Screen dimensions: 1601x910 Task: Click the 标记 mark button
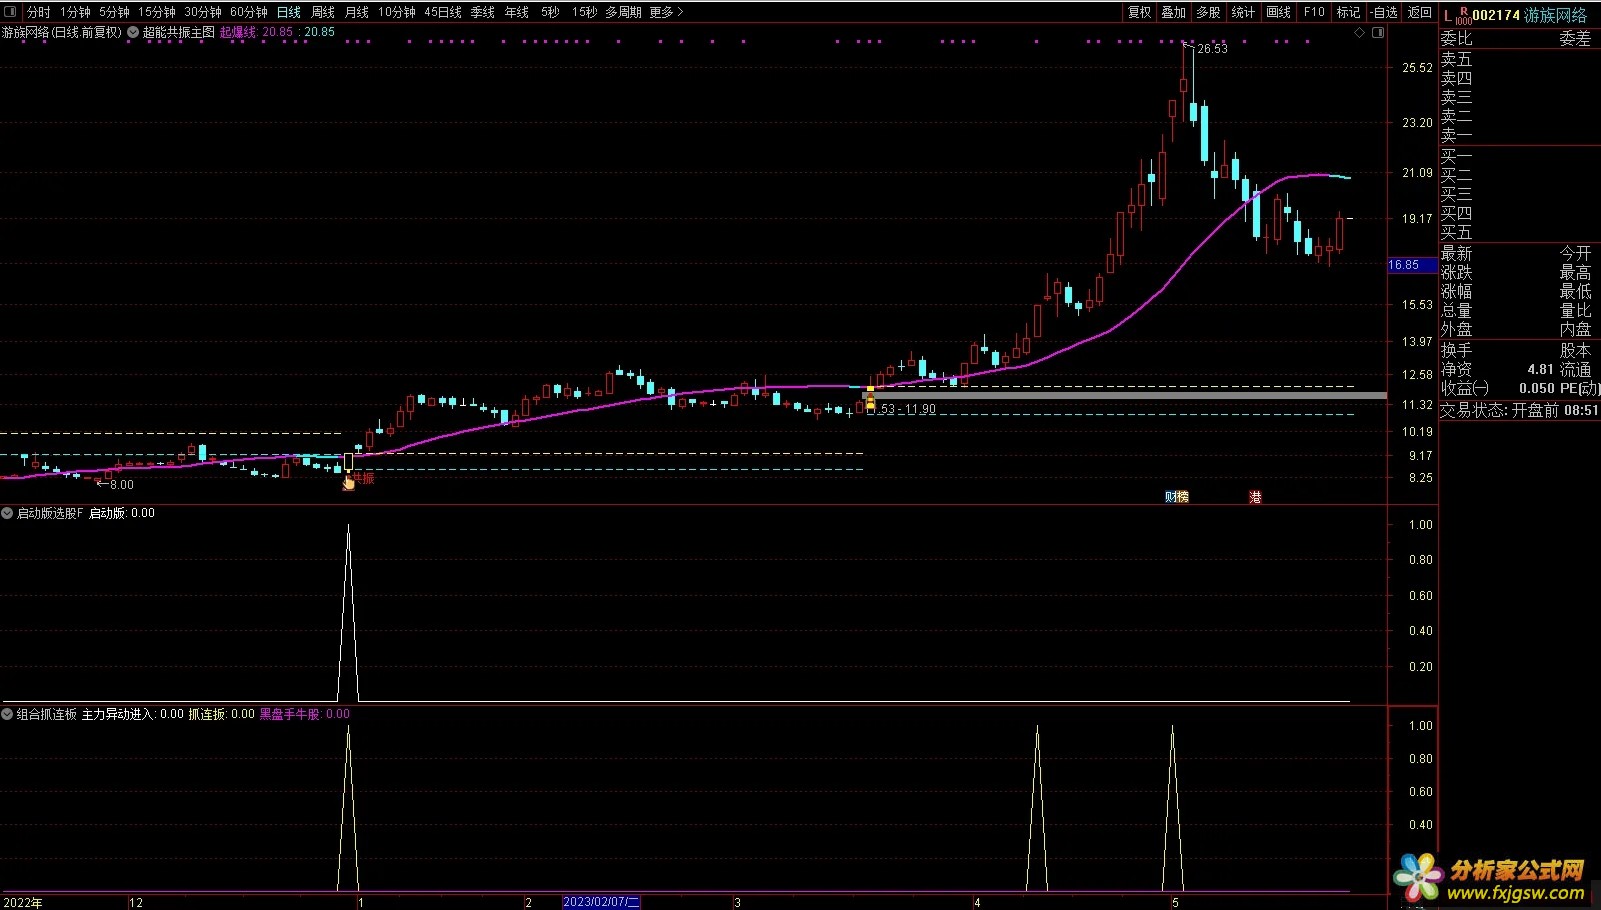click(1348, 12)
